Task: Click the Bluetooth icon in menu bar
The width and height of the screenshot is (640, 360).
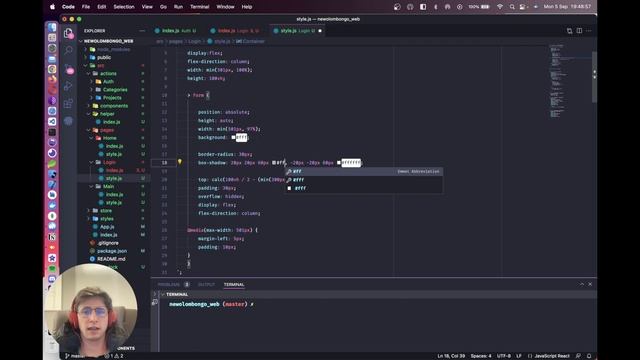Action: point(436,7)
